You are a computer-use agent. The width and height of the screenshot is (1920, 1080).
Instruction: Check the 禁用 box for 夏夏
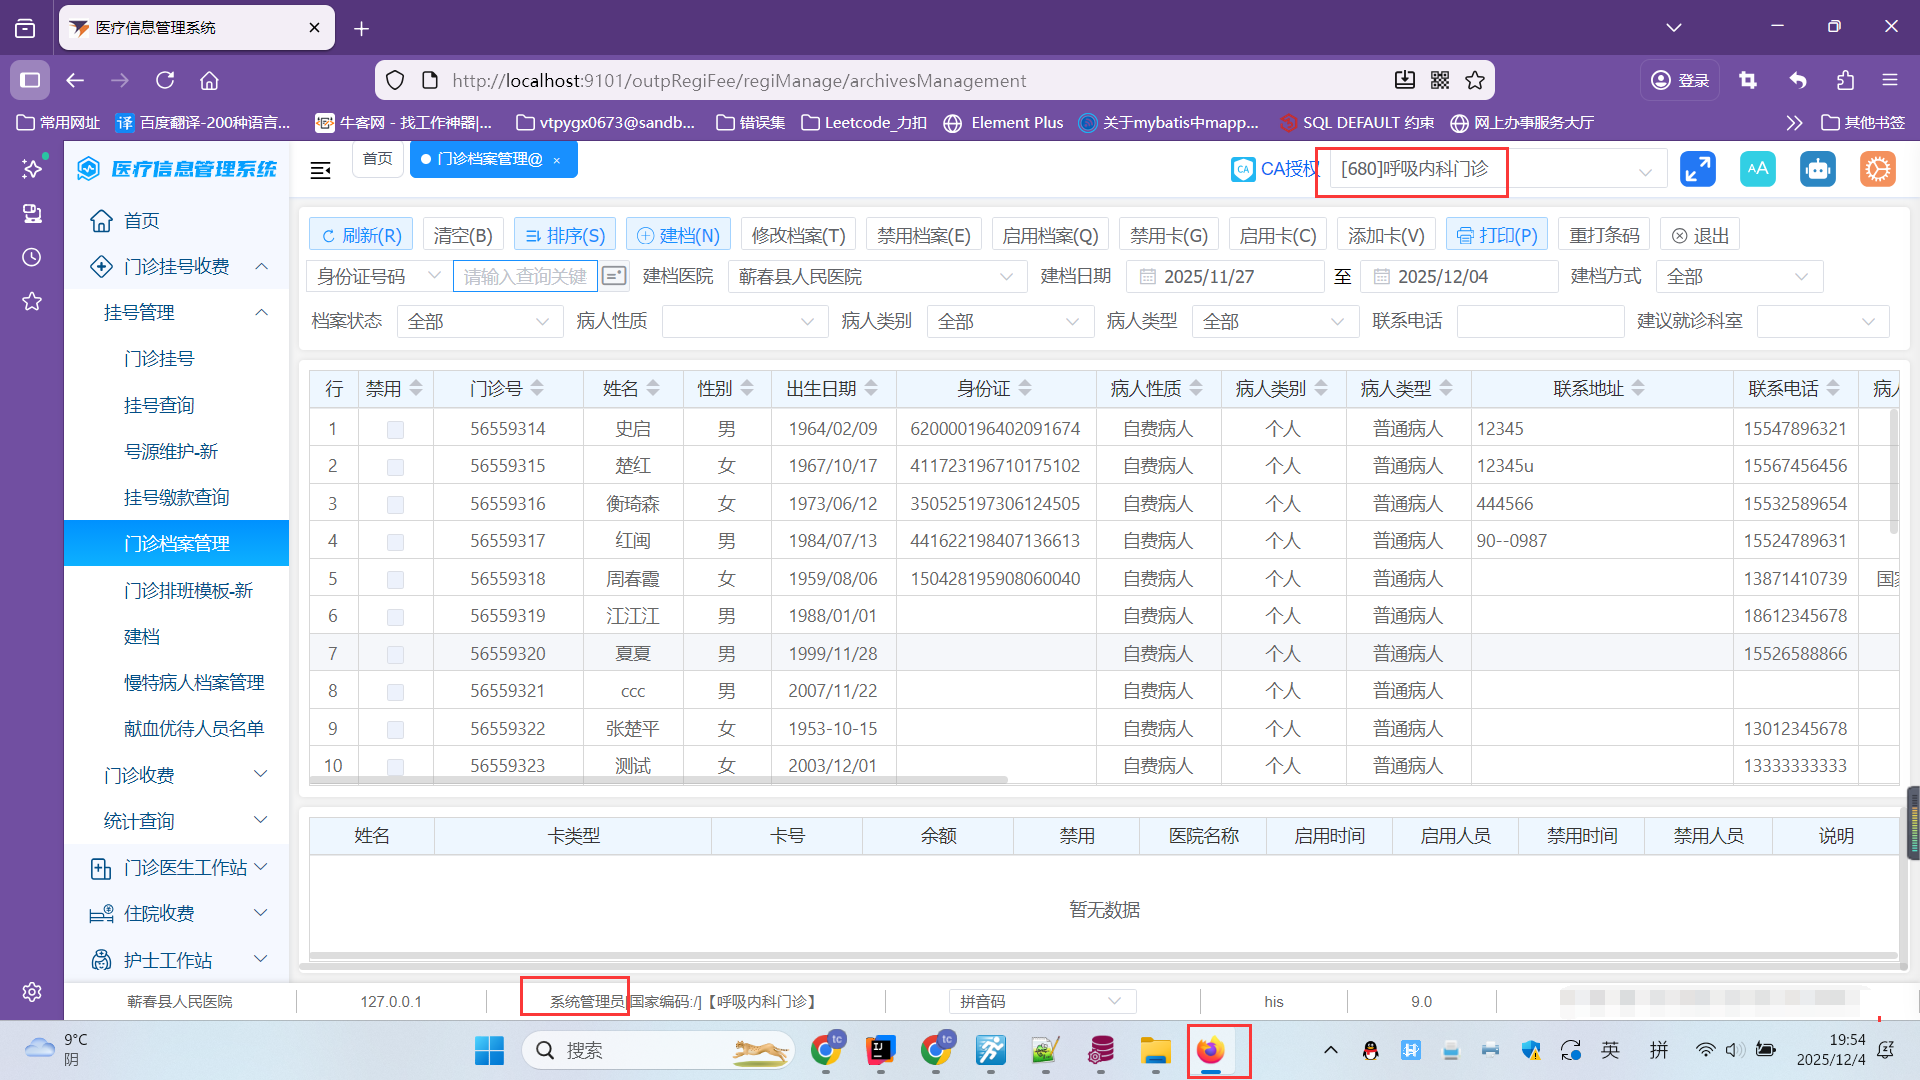[395, 655]
